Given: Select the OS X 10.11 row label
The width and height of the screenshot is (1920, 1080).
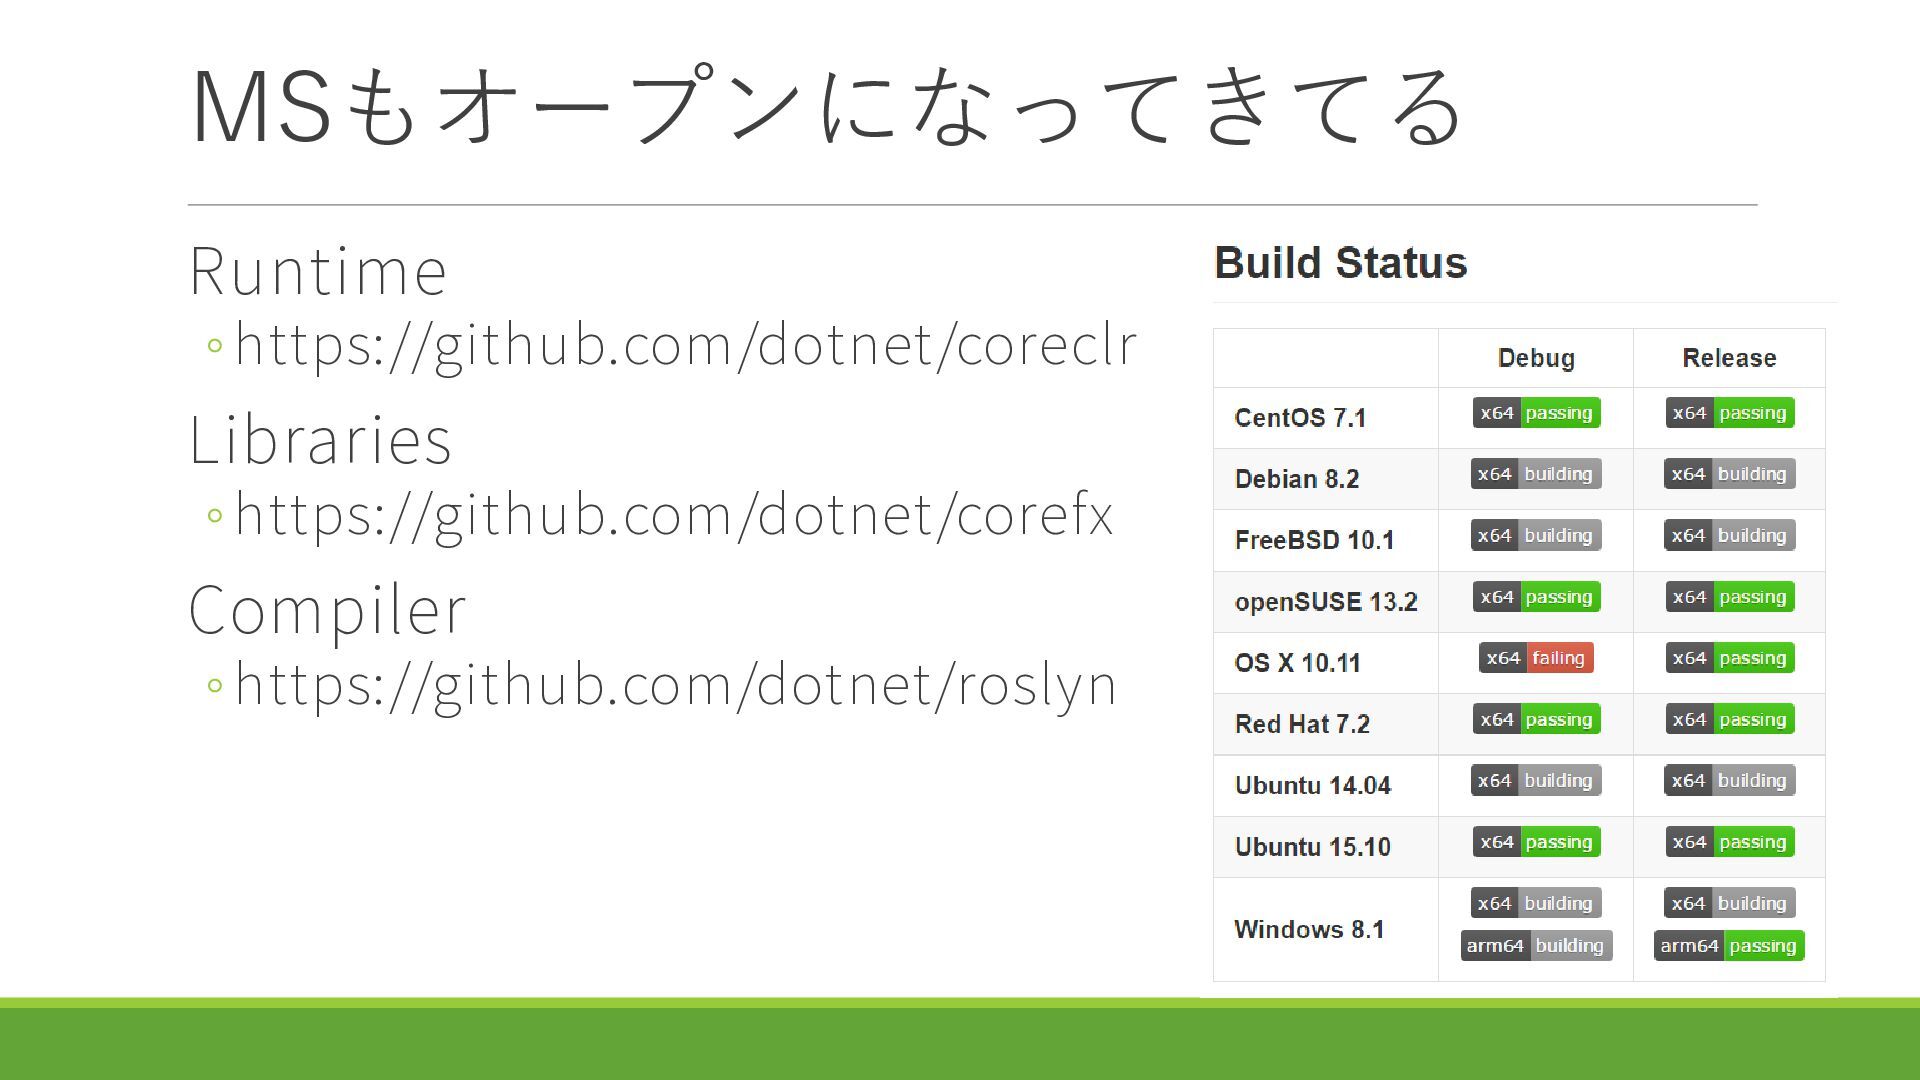Looking at the screenshot, I should point(1297,663).
